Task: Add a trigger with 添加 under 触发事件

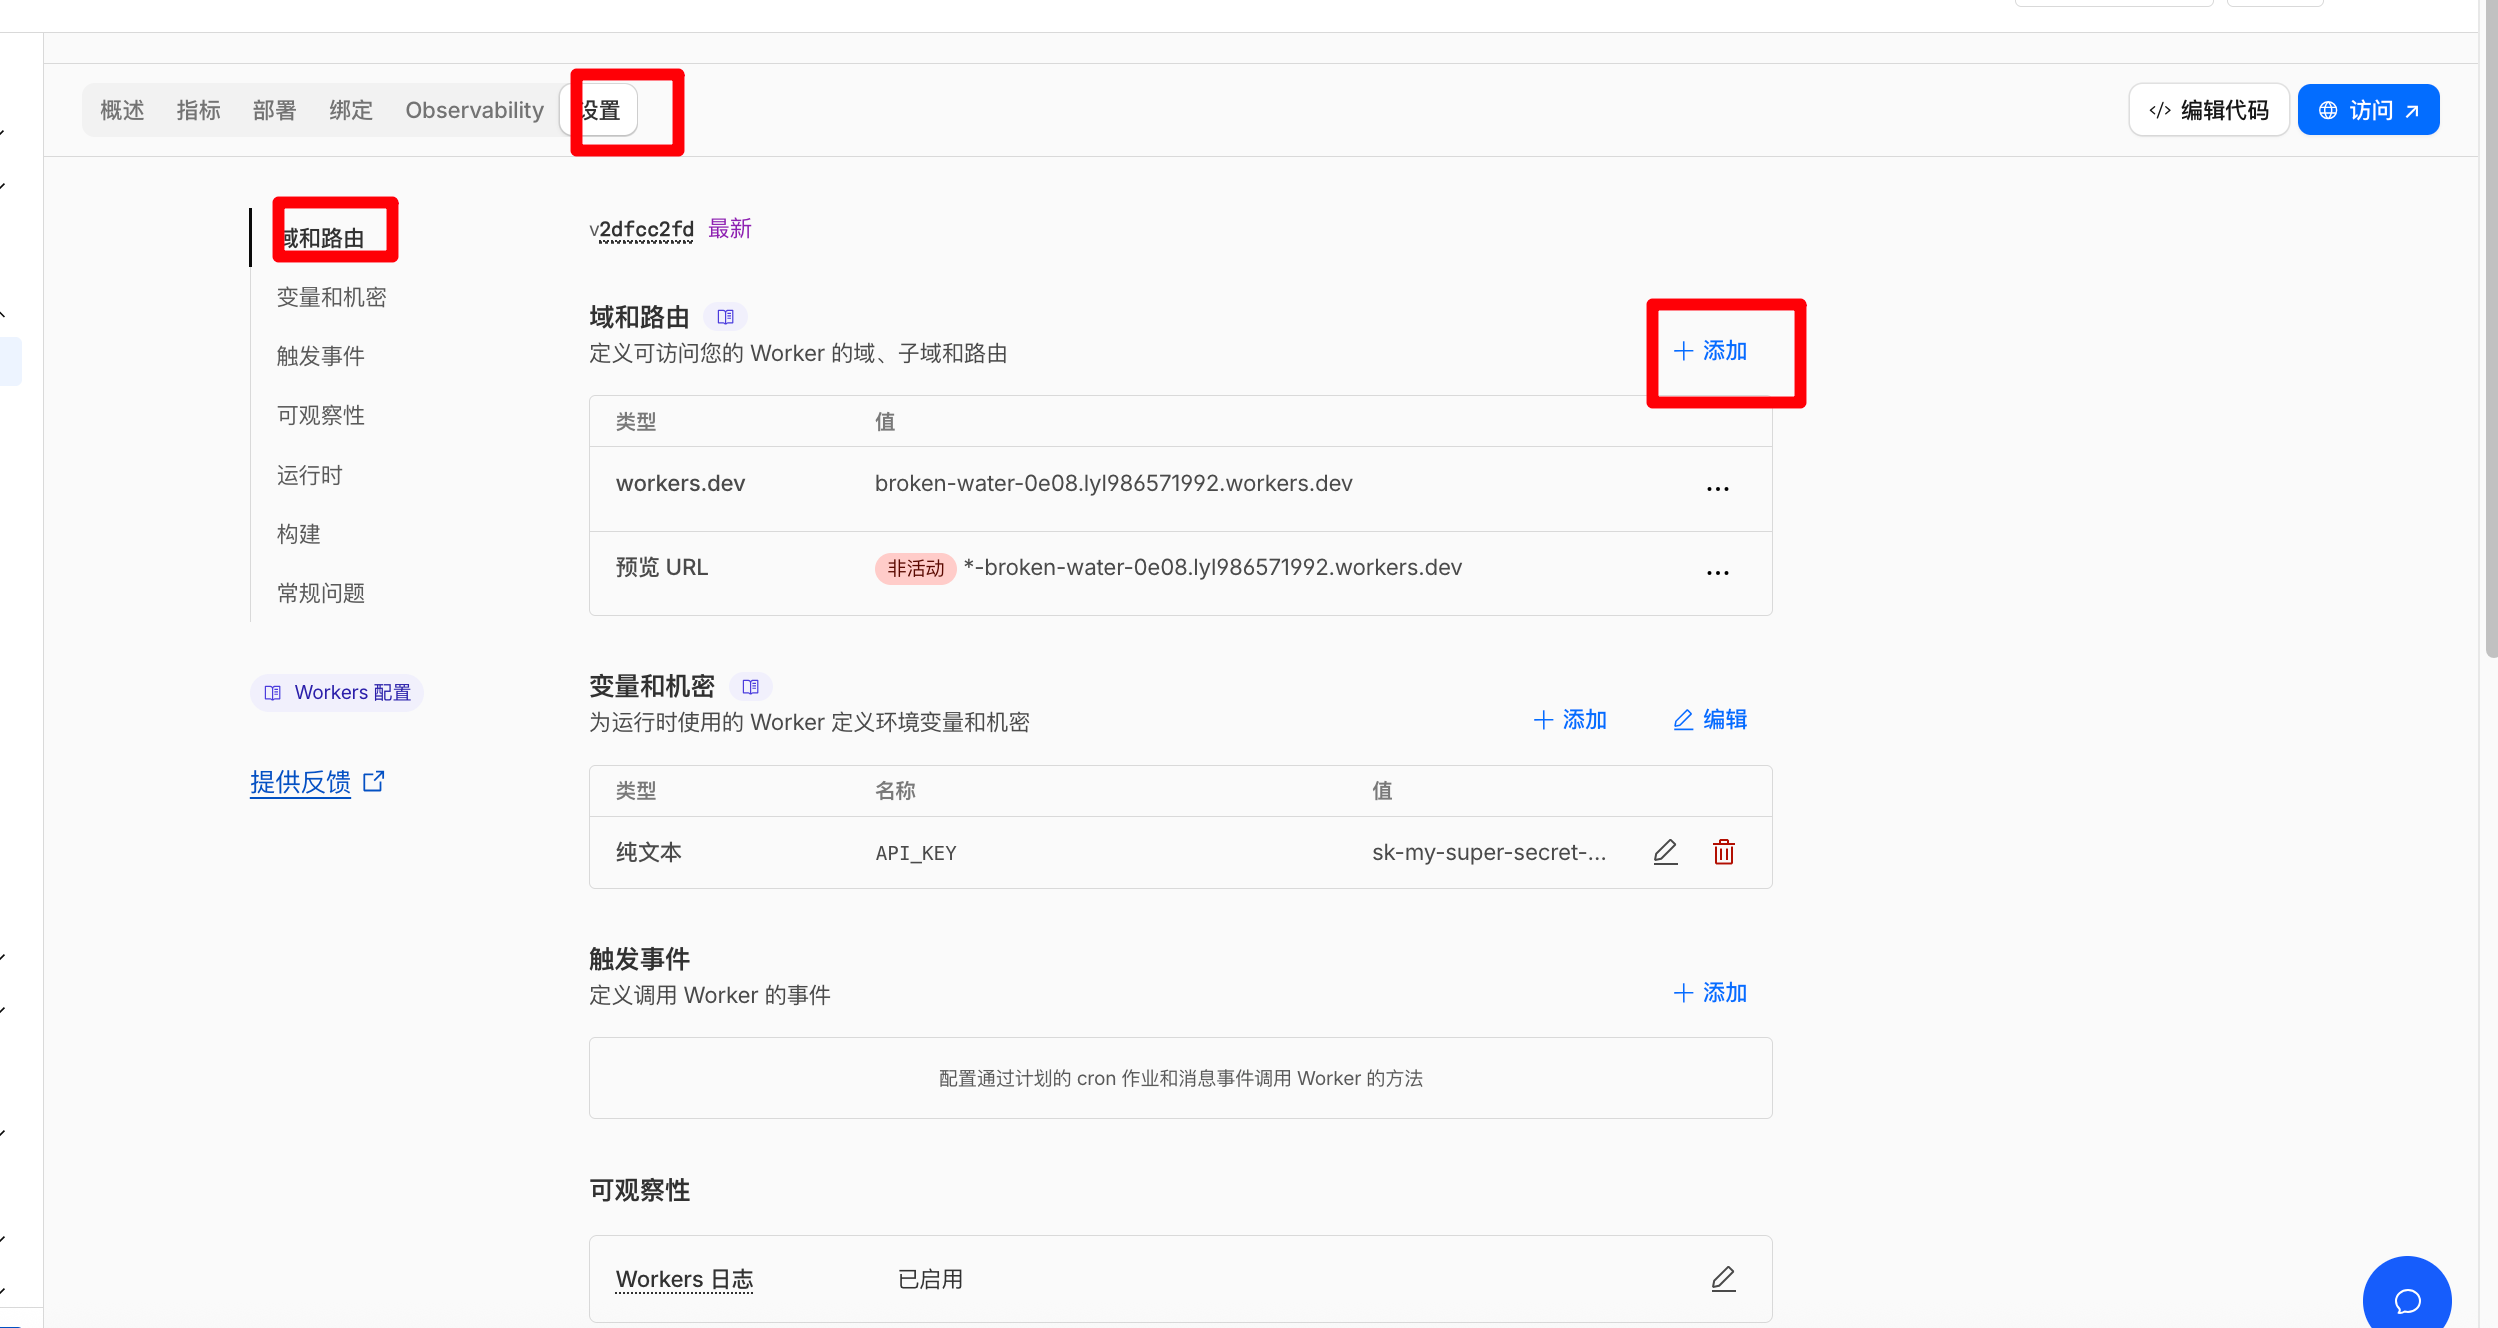Action: click(x=1710, y=993)
